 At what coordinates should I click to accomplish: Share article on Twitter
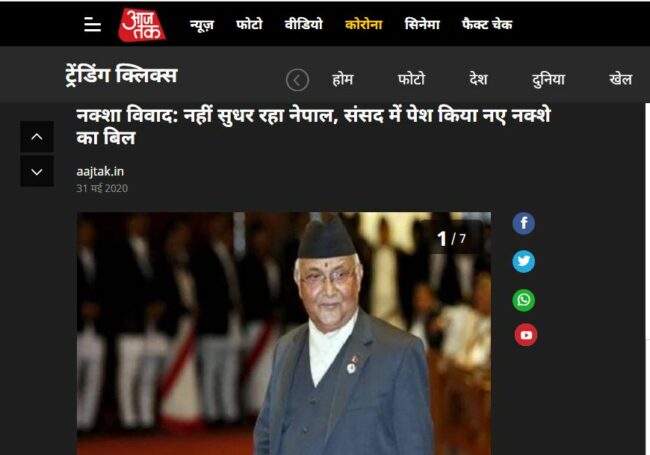click(x=524, y=261)
